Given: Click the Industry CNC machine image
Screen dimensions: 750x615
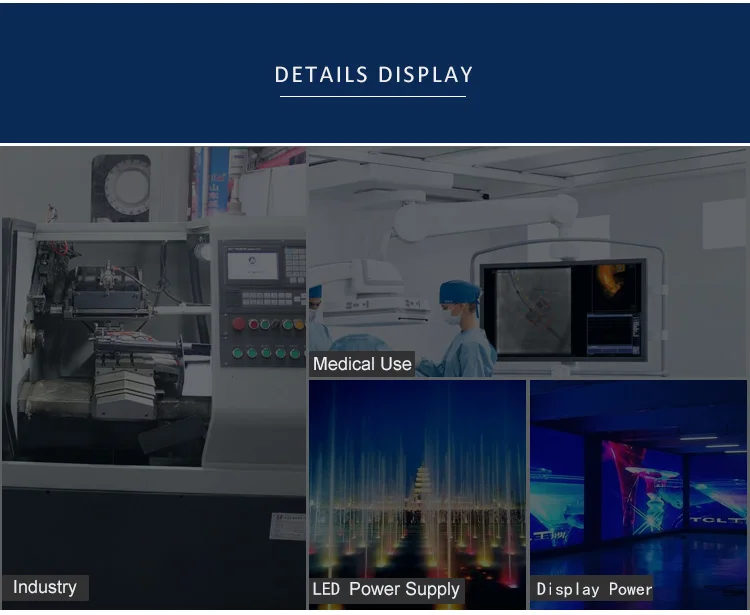Looking at the screenshot, I should (153, 378).
